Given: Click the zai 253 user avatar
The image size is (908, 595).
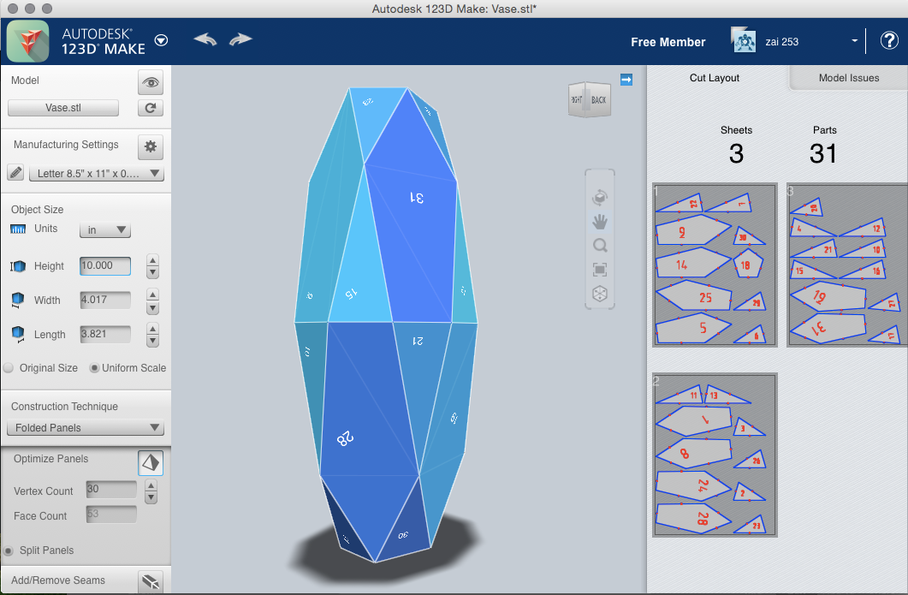Looking at the screenshot, I should point(744,41).
